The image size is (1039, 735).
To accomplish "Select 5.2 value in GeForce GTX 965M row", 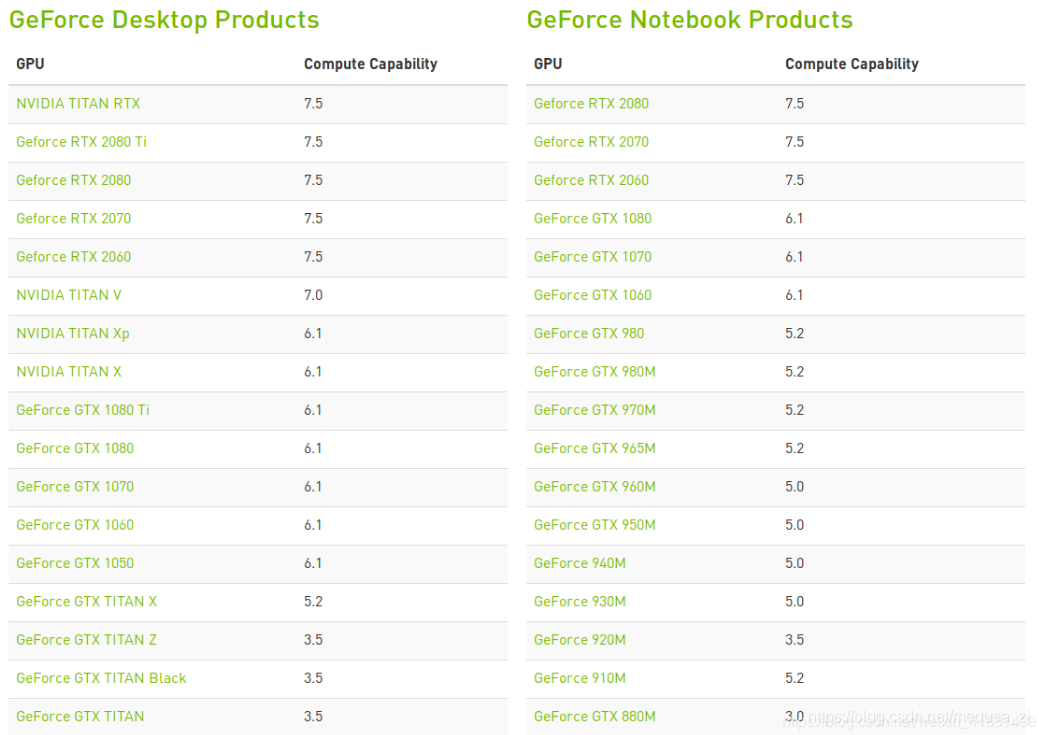I will coord(794,449).
